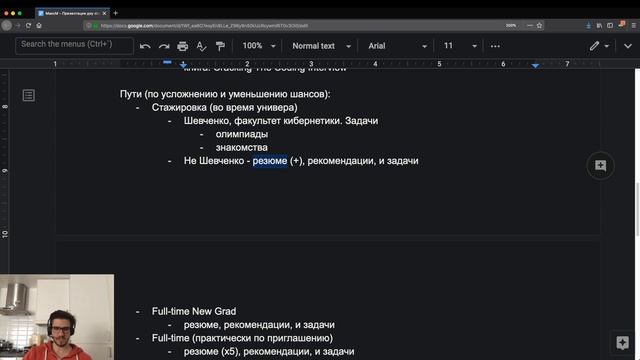Click the word олимпиады

[242, 134]
